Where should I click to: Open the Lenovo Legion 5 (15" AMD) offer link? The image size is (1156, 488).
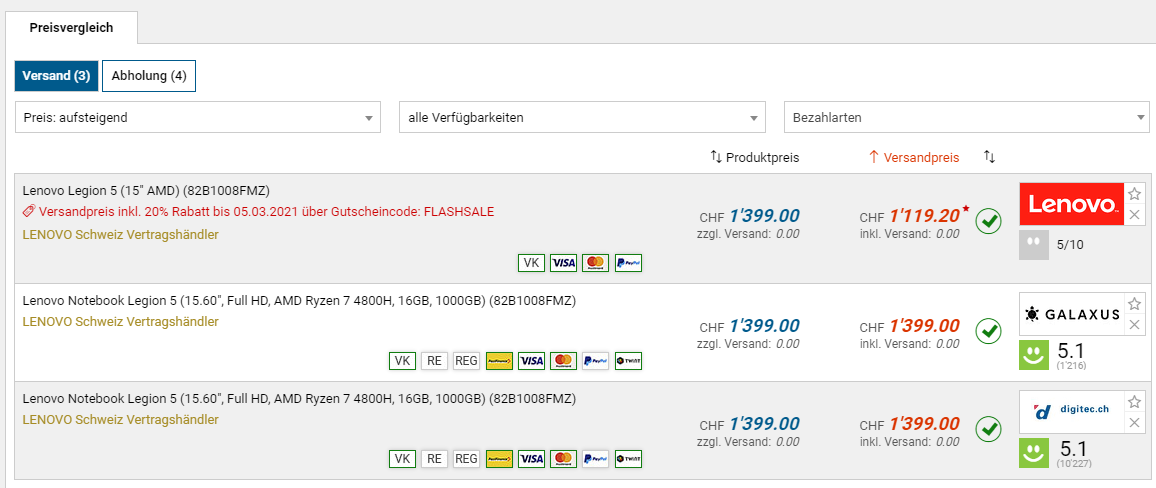click(x=146, y=190)
